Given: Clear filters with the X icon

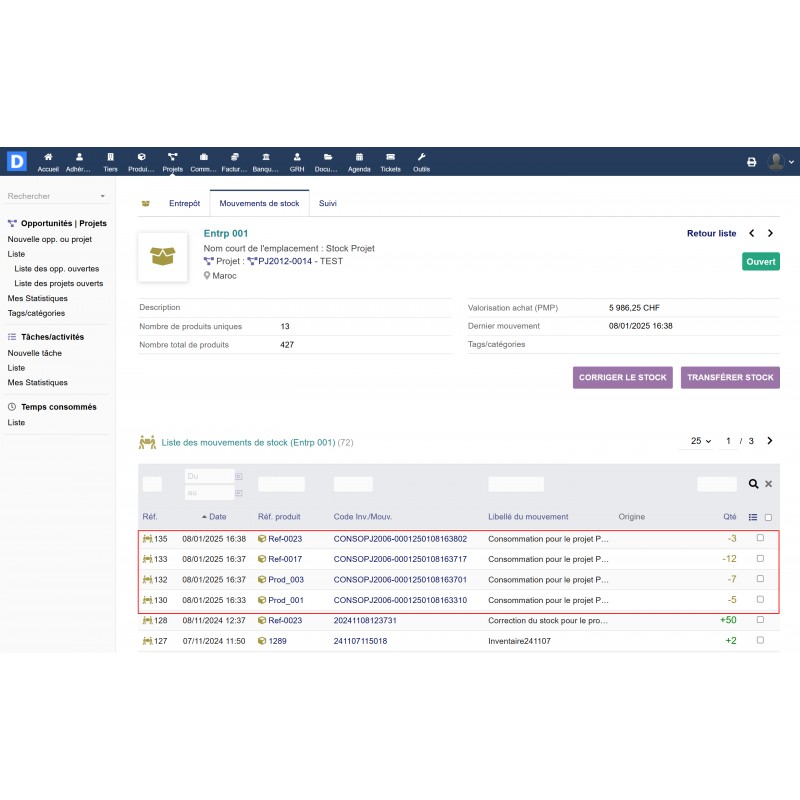Looking at the screenshot, I should tap(769, 484).
